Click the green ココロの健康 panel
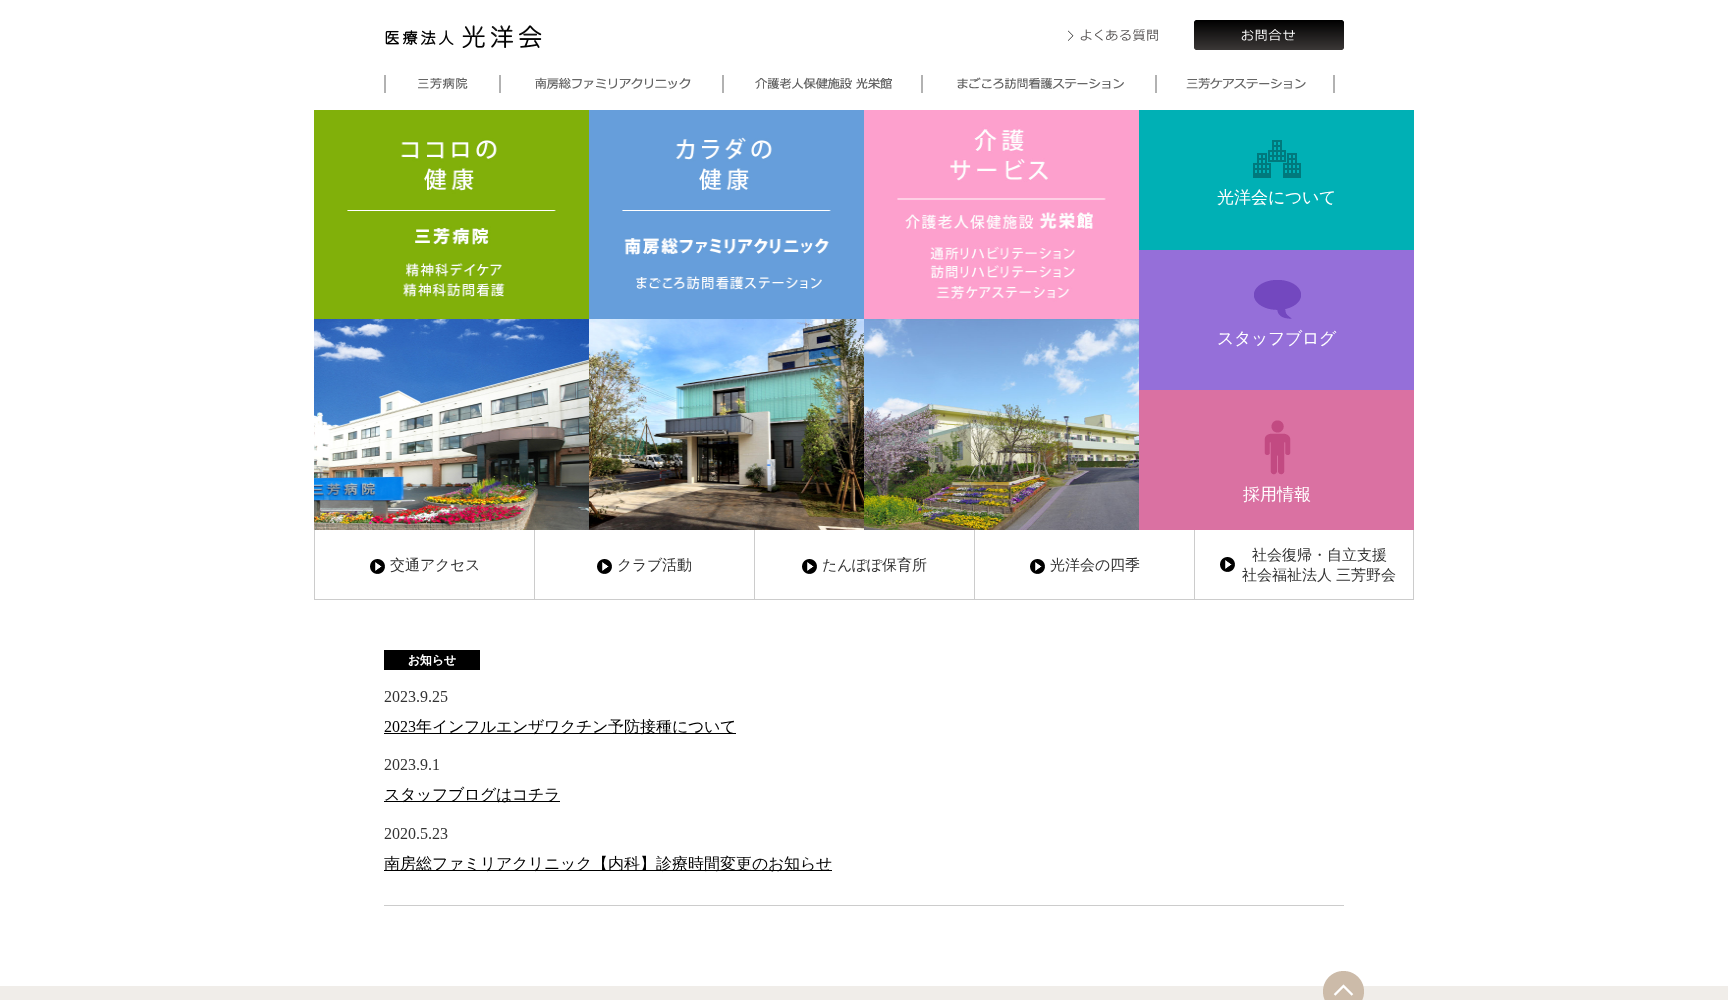 451,214
